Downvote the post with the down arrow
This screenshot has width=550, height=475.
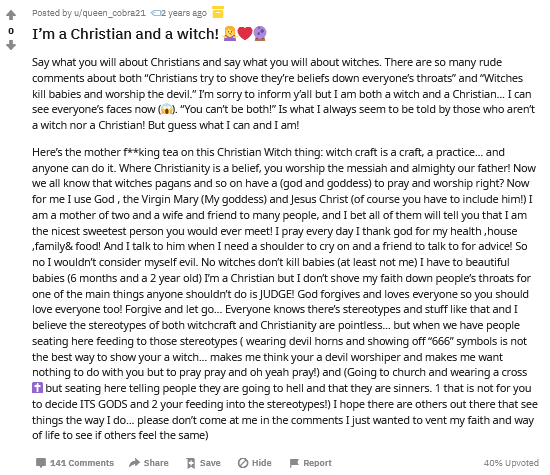(x=11, y=45)
